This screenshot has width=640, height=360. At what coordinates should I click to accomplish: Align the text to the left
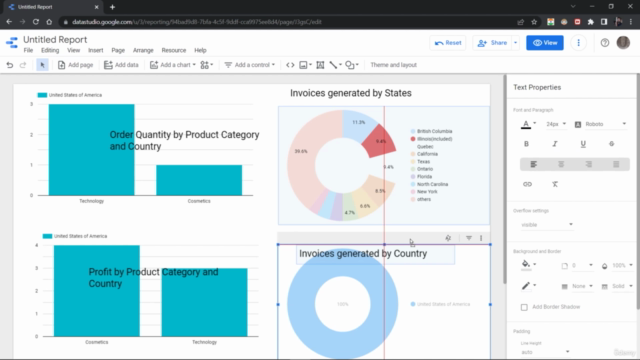(533, 164)
